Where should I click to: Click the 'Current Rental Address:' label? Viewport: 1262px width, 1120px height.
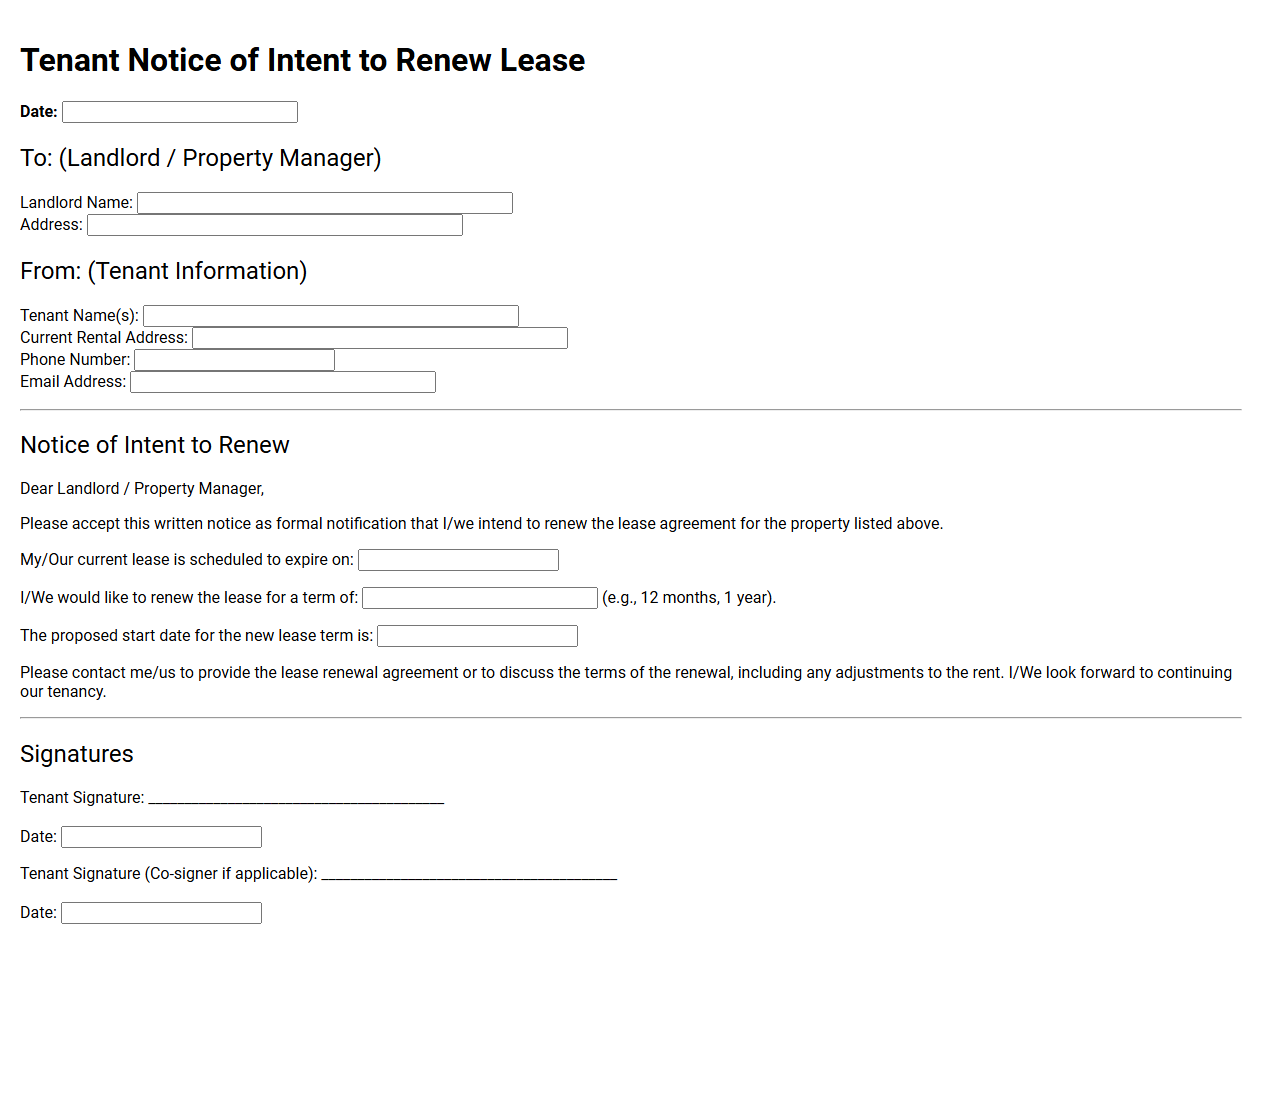[x=104, y=338]
